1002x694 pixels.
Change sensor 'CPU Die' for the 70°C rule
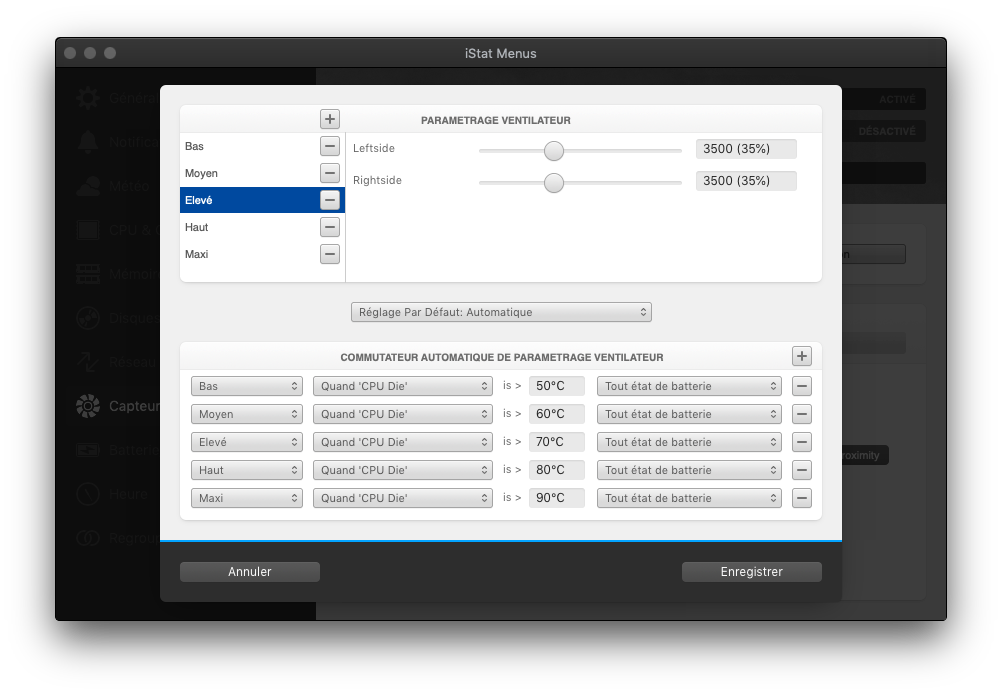[403, 442]
